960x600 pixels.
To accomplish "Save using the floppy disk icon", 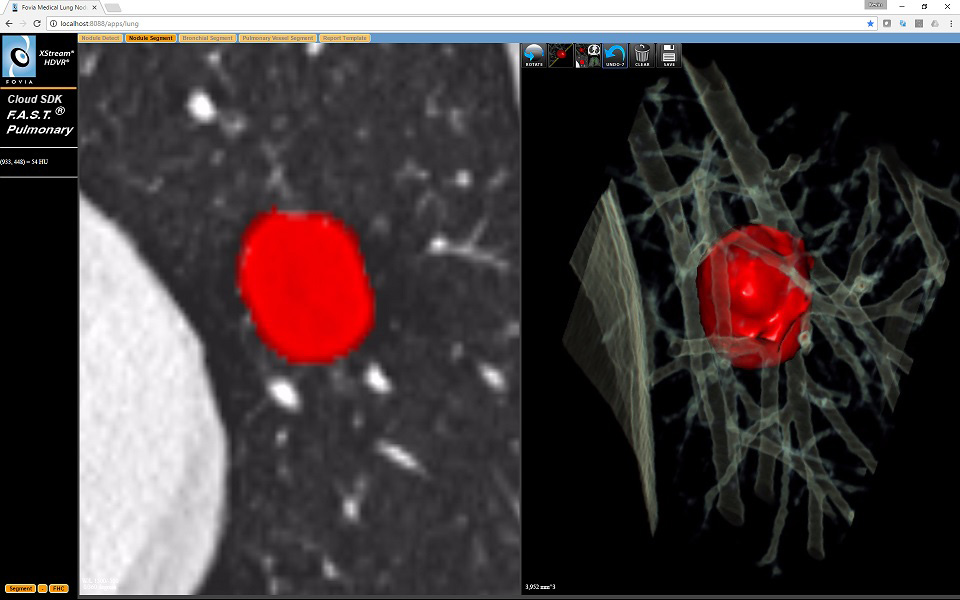I will tap(668, 56).
